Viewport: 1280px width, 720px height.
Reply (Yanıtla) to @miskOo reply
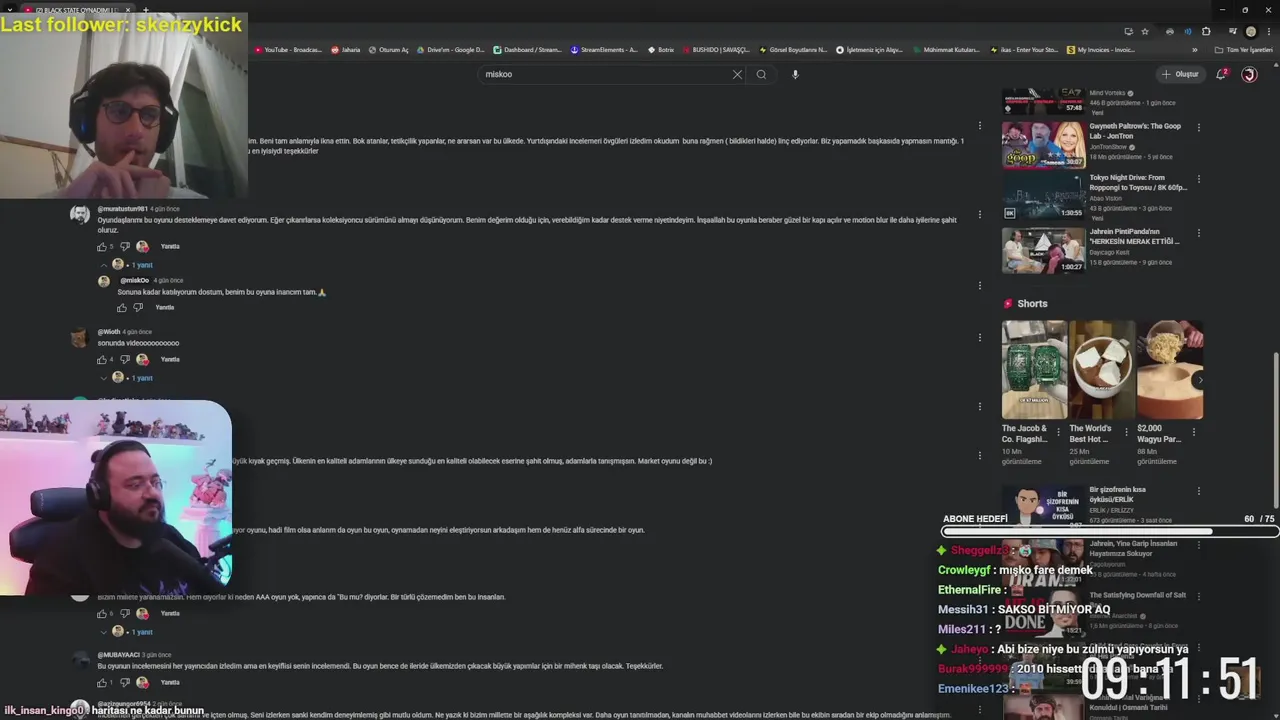tap(165, 307)
